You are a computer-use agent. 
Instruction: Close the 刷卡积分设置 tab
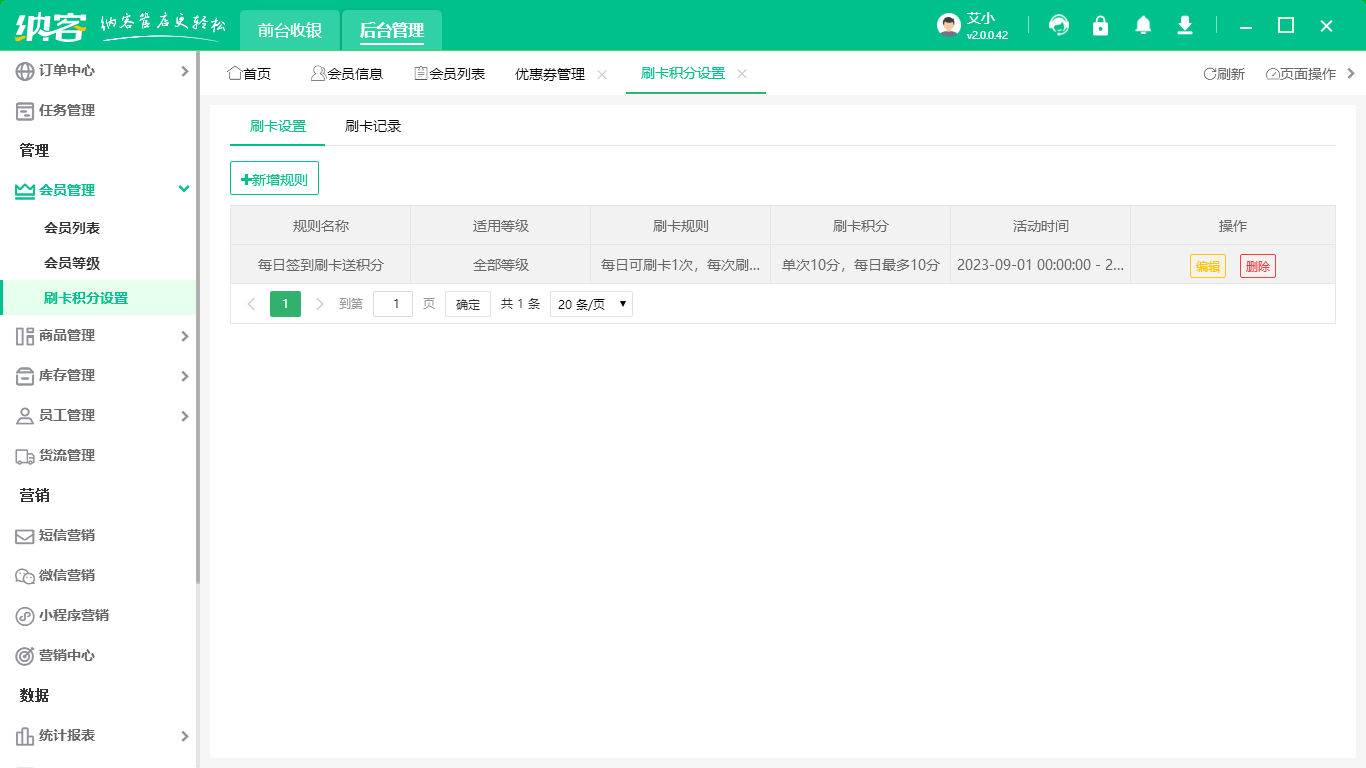(x=742, y=74)
